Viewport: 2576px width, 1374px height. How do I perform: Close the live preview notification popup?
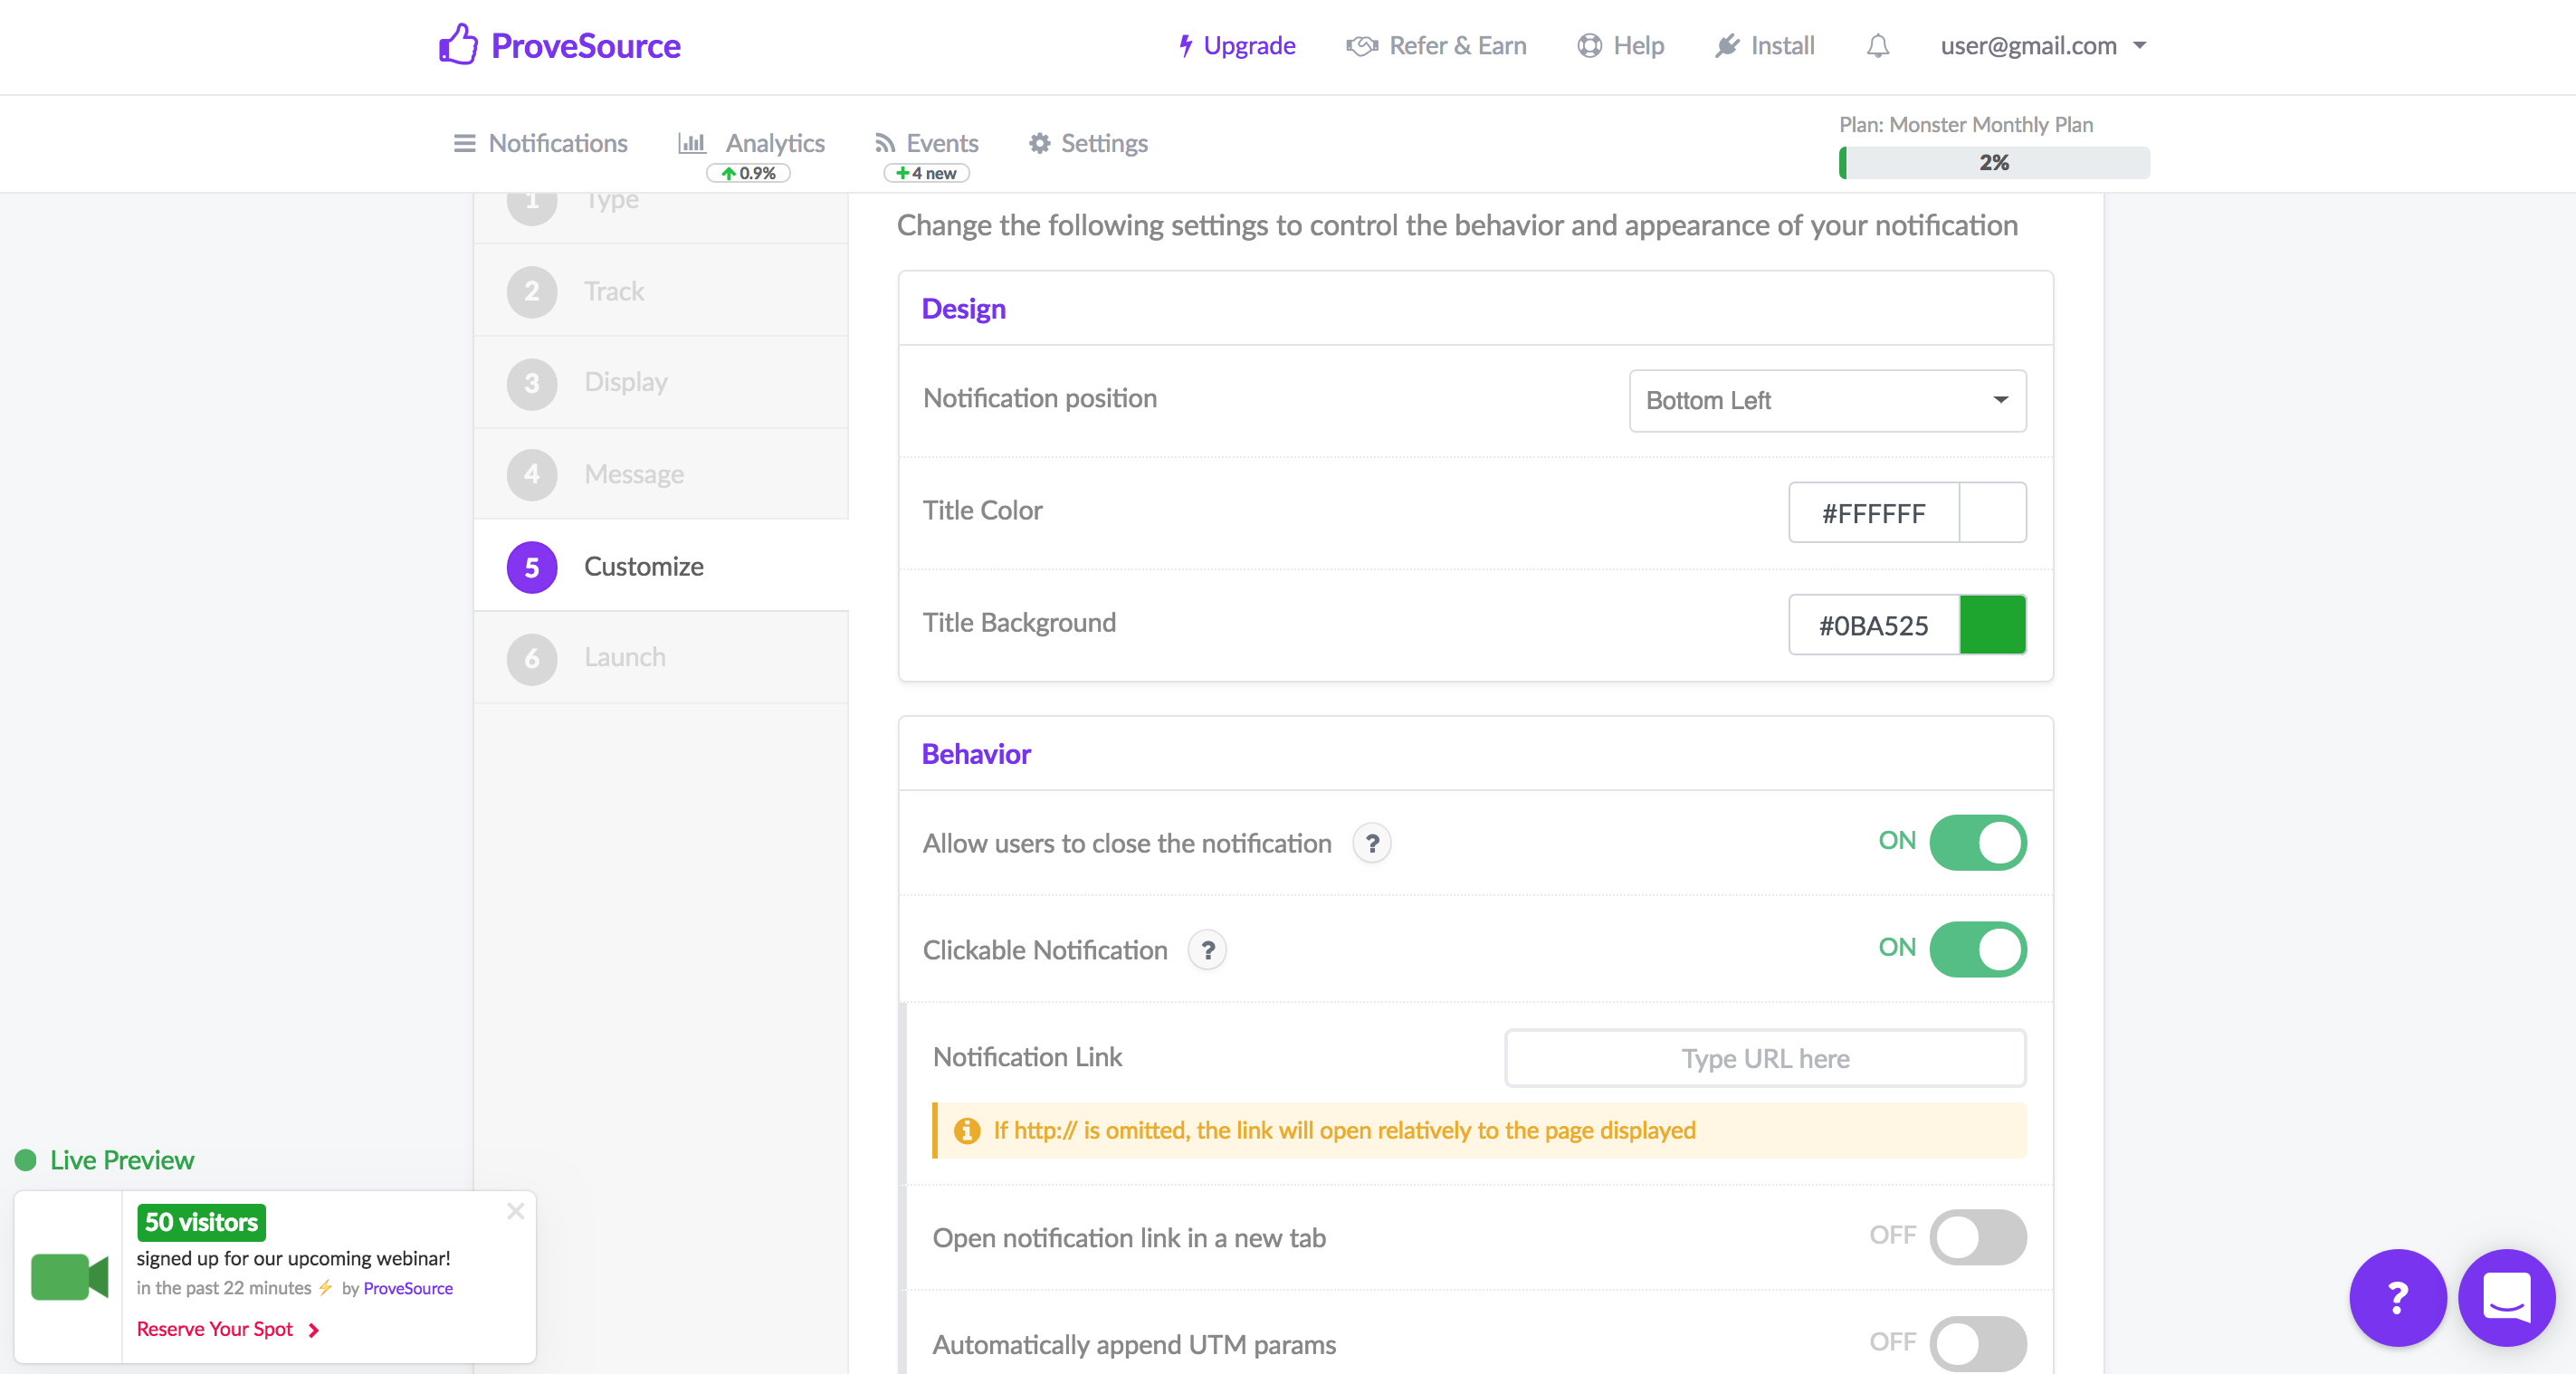[516, 1212]
